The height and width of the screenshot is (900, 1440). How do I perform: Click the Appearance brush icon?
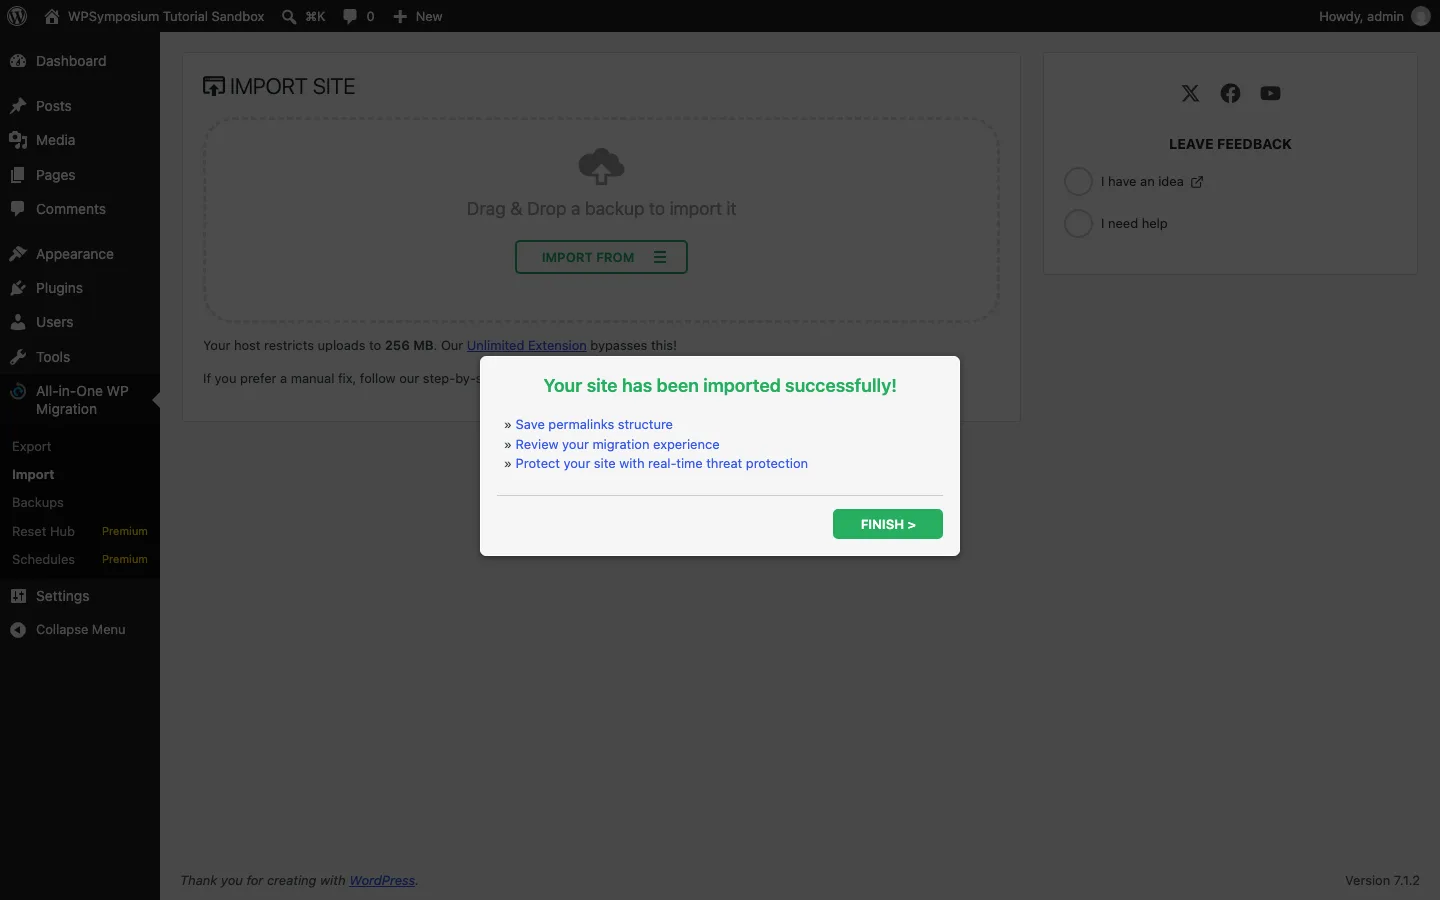pos(18,254)
